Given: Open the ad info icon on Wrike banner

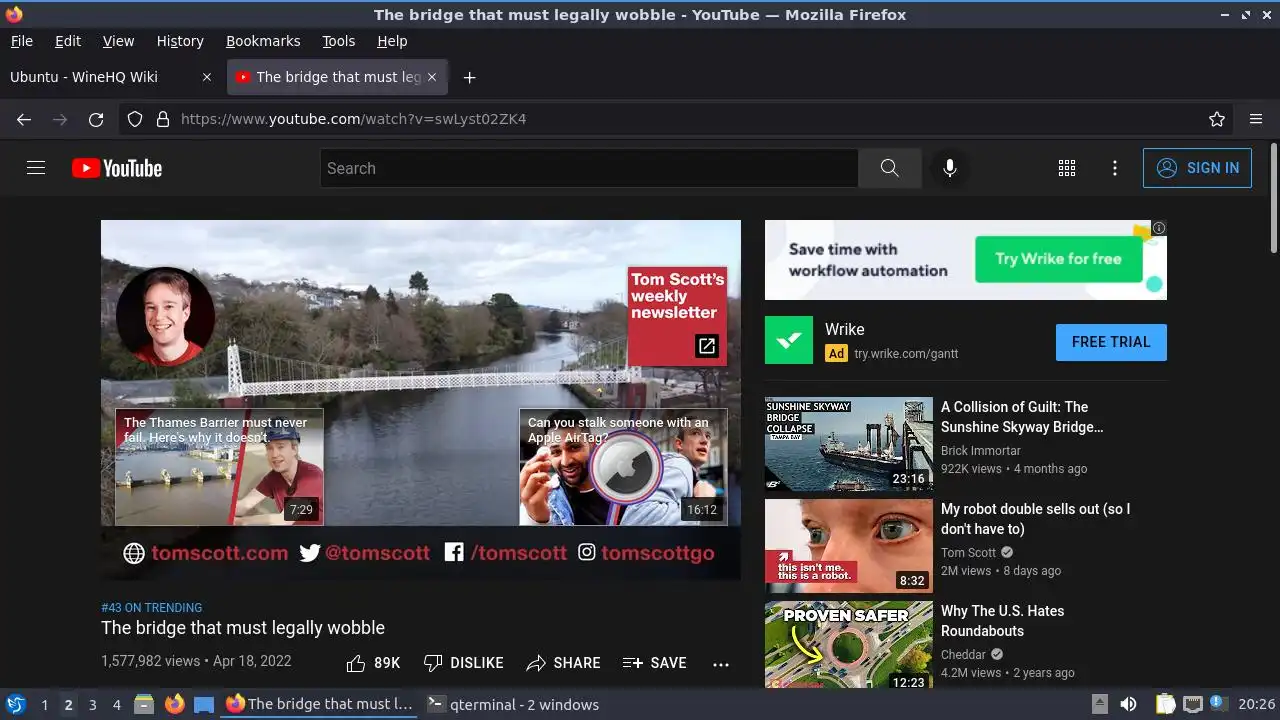Looking at the screenshot, I should point(1159,228).
